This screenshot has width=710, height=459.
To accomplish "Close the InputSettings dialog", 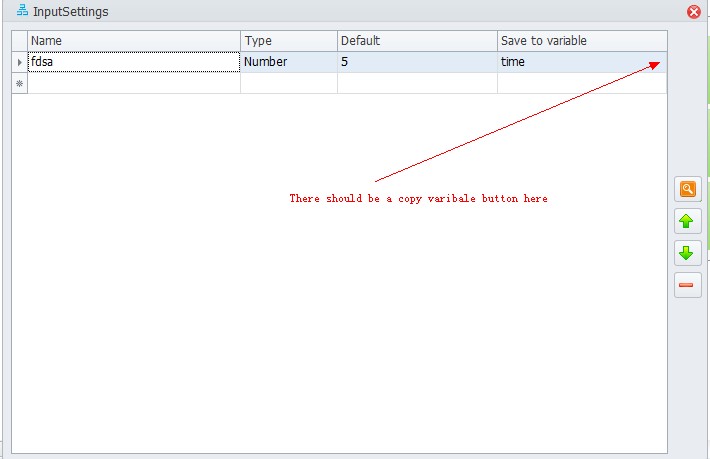I will (694, 11).
